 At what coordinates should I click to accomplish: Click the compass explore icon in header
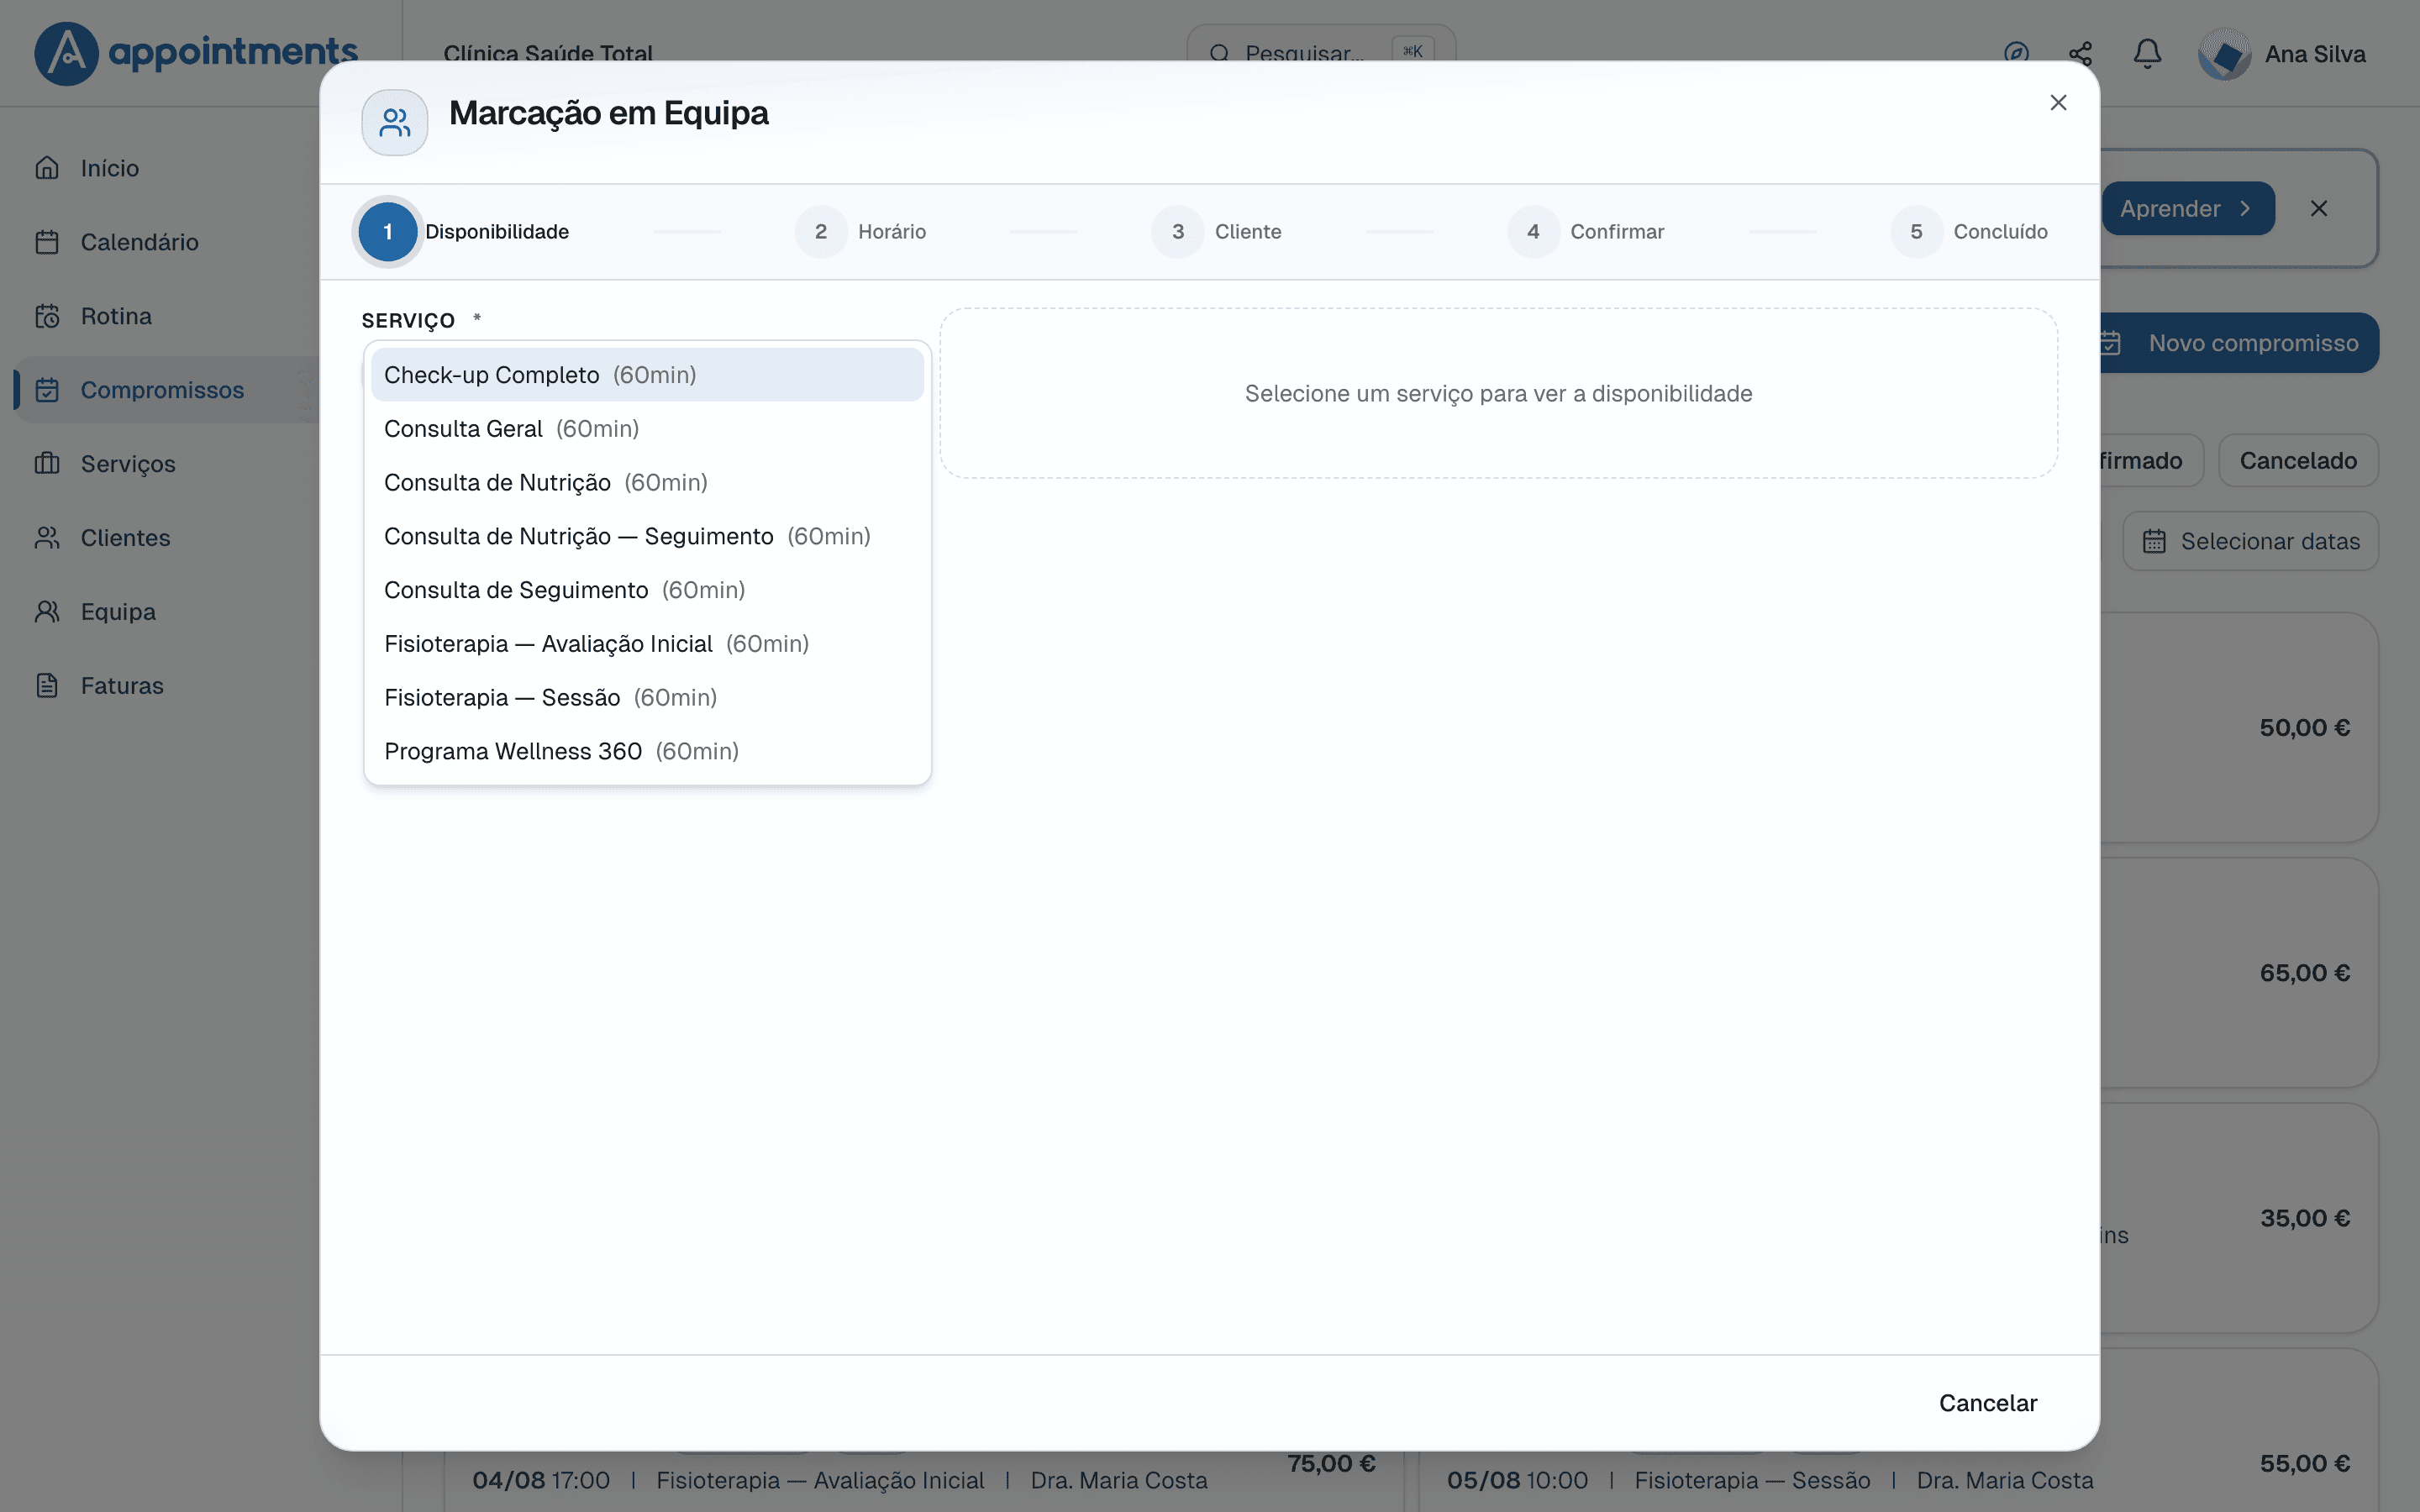pyautogui.click(x=2016, y=53)
